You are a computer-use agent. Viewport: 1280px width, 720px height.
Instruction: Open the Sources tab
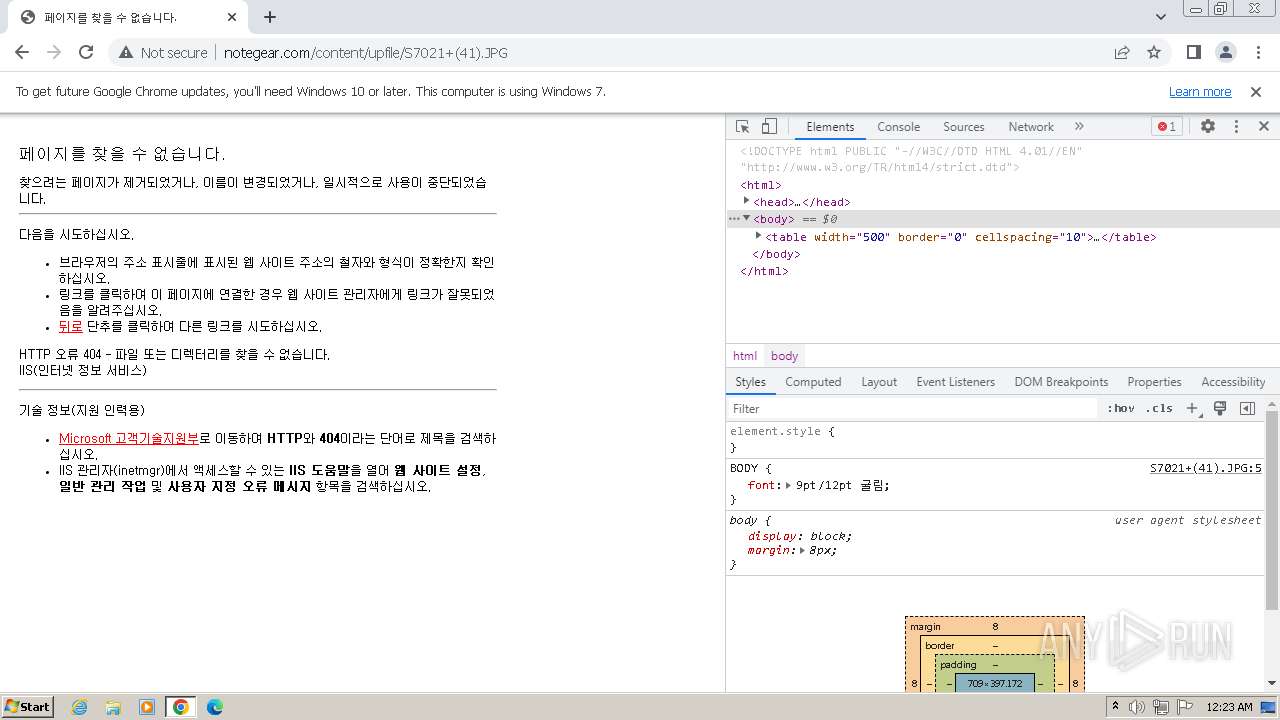tap(963, 127)
